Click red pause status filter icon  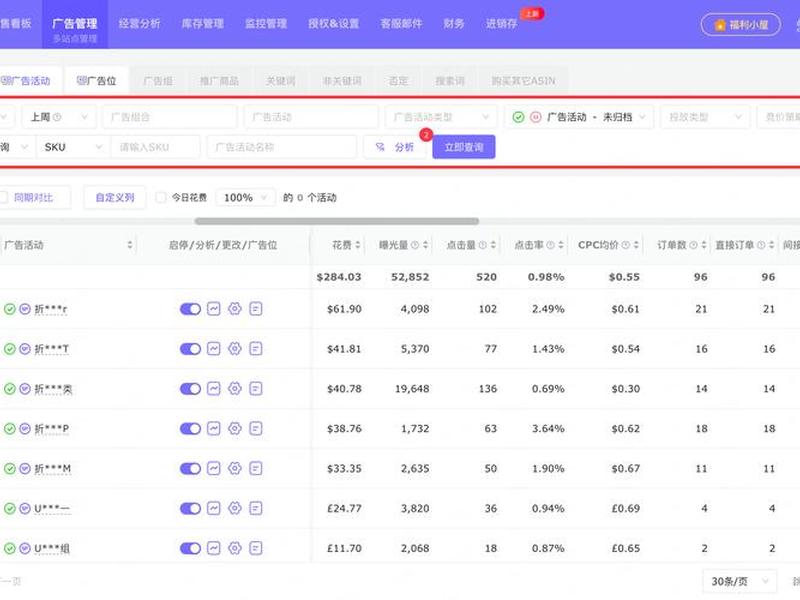coord(535,117)
